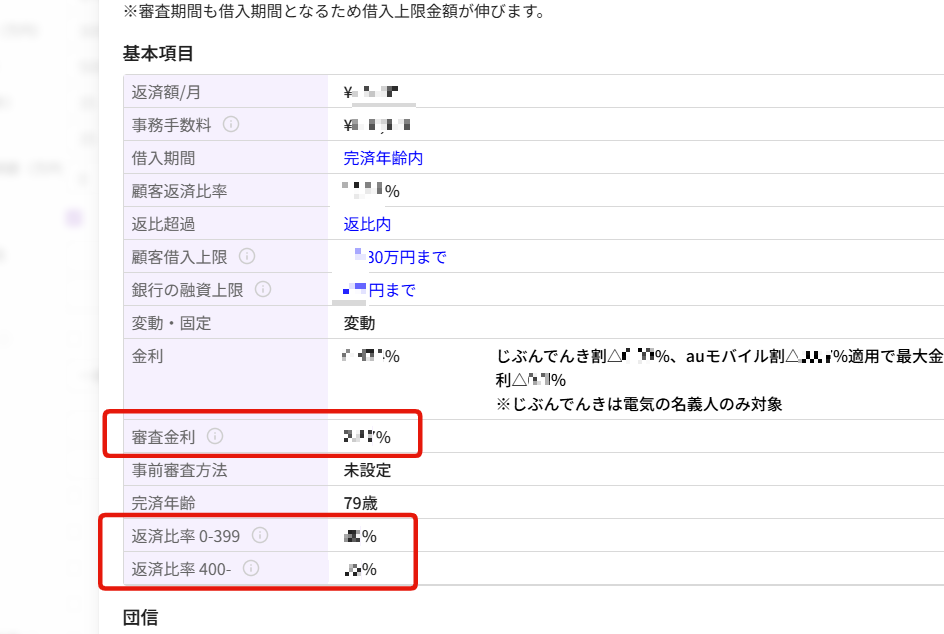Screen dimensions: 944x634
Task: Click the 基本項目 section heading
Action: click(x=158, y=52)
